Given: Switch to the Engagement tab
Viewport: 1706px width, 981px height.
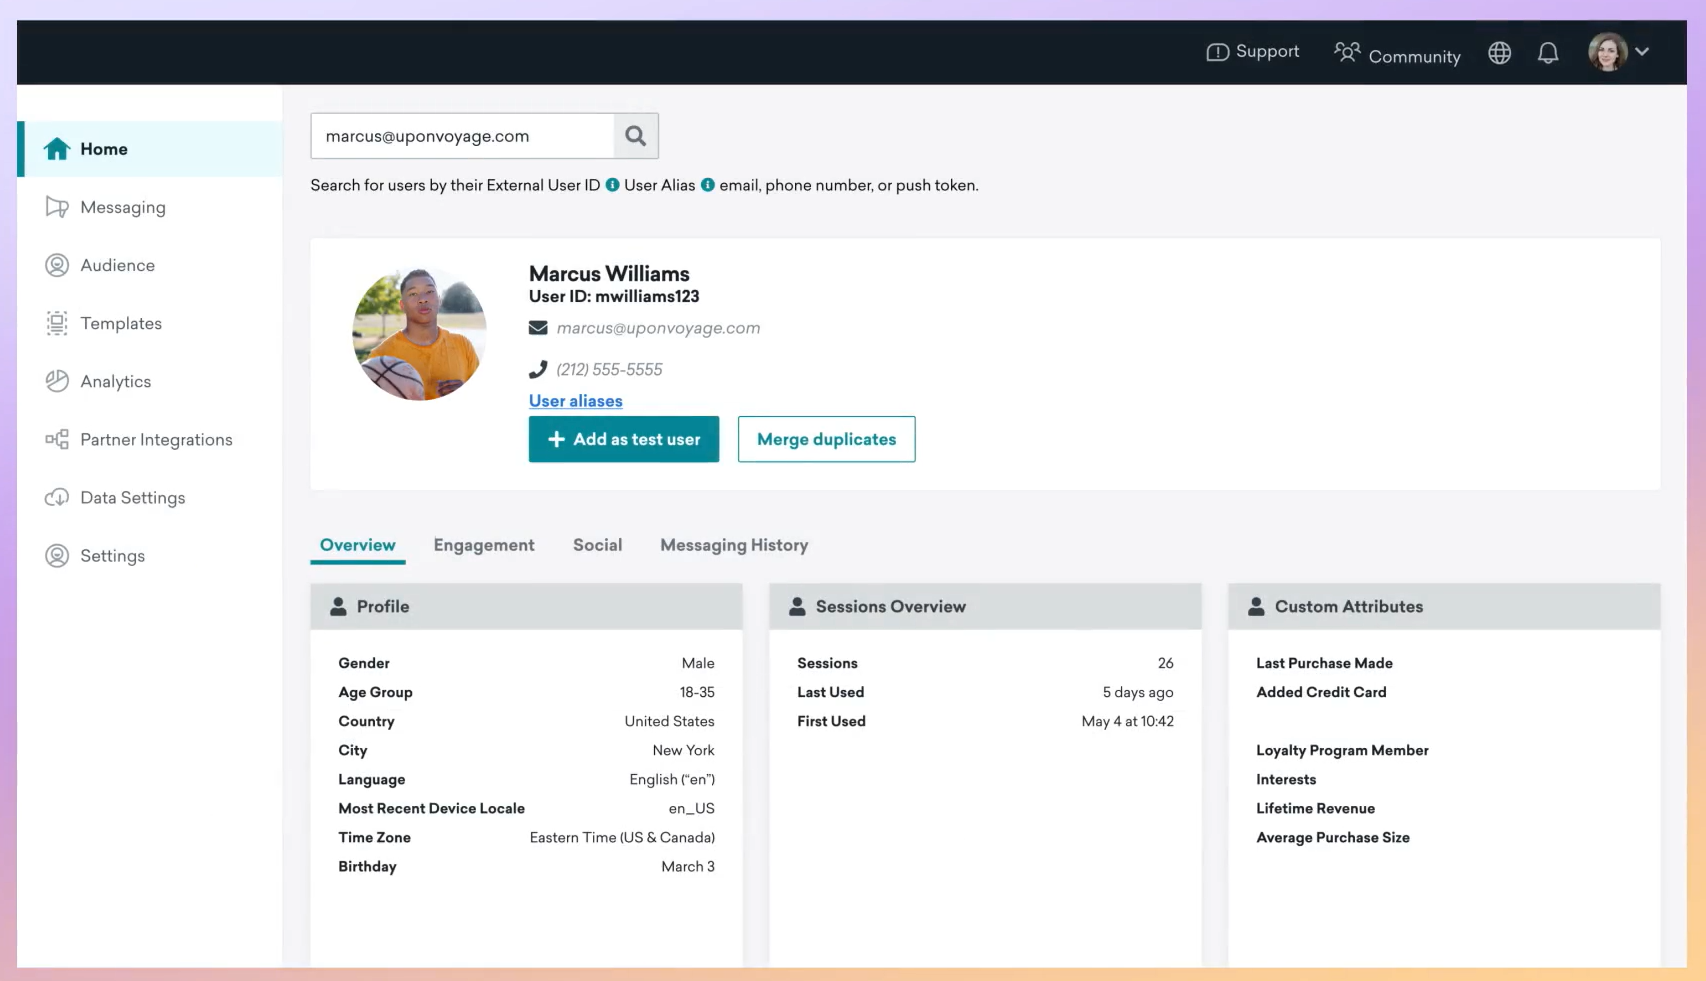Looking at the screenshot, I should pos(484,545).
